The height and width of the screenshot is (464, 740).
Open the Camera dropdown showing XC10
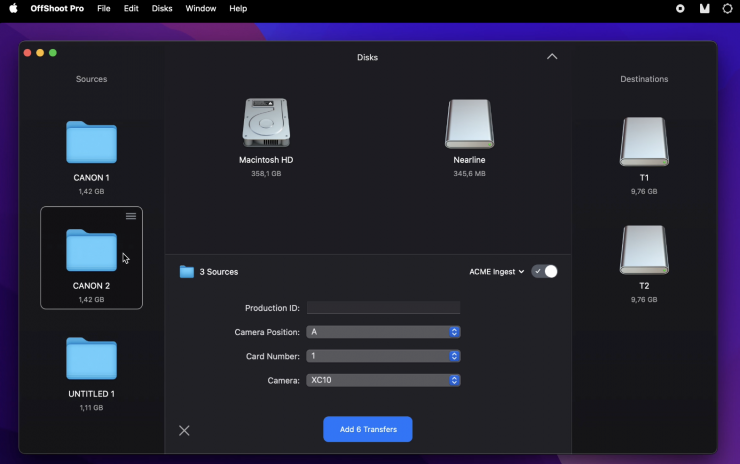pyautogui.click(x=383, y=380)
